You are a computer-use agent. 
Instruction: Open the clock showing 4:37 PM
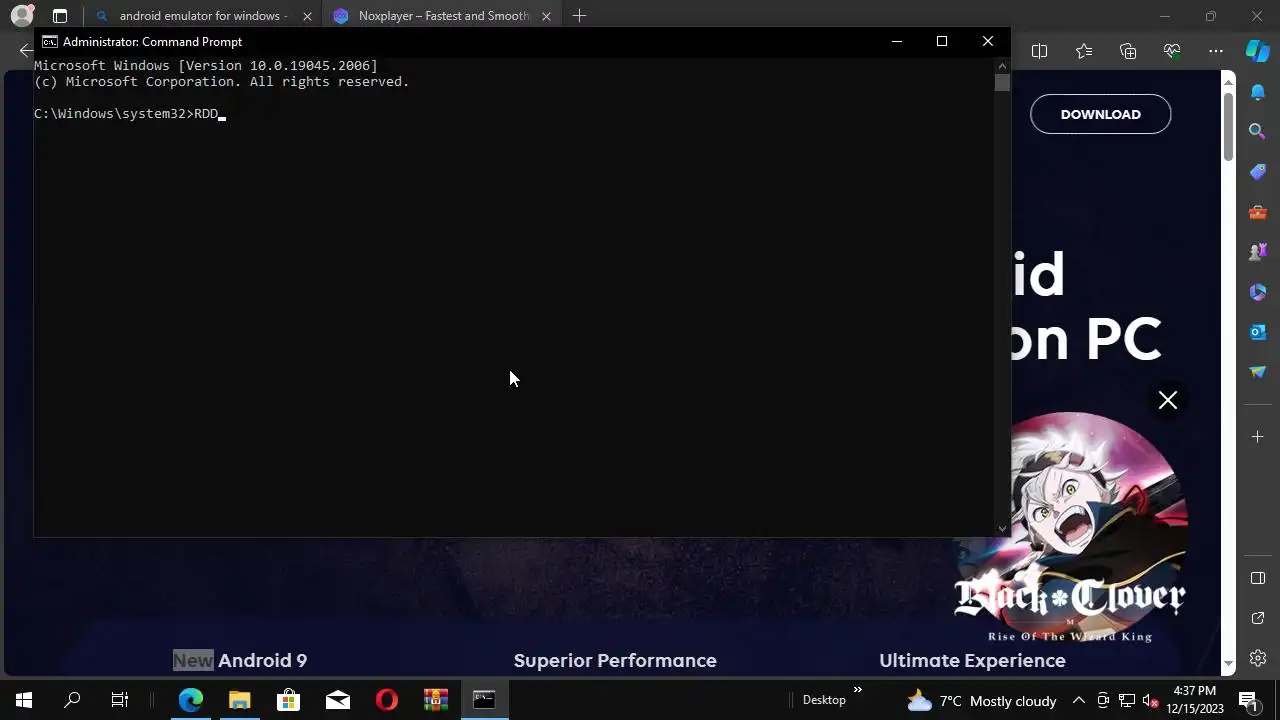click(1195, 700)
